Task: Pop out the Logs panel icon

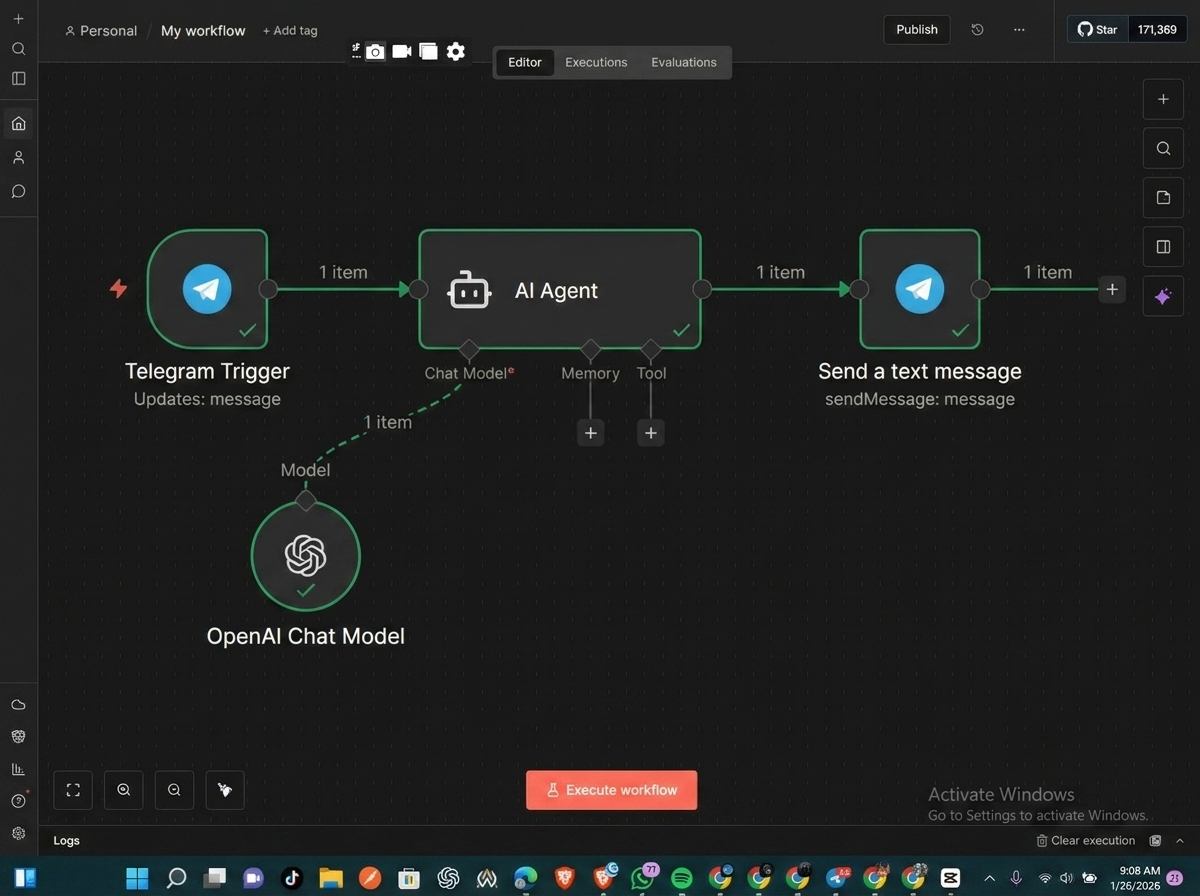Action: tap(1156, 841)
